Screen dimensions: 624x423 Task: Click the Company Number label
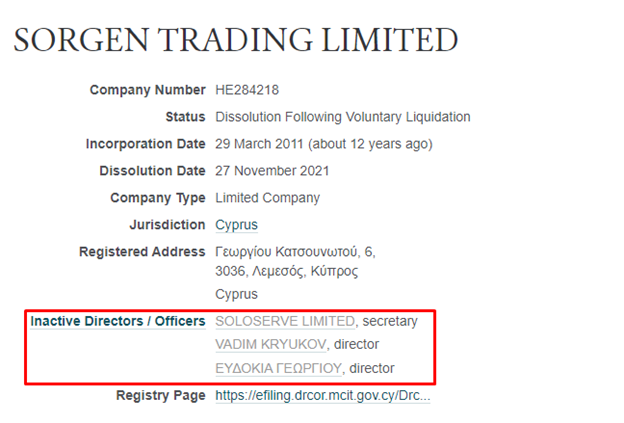148,90
